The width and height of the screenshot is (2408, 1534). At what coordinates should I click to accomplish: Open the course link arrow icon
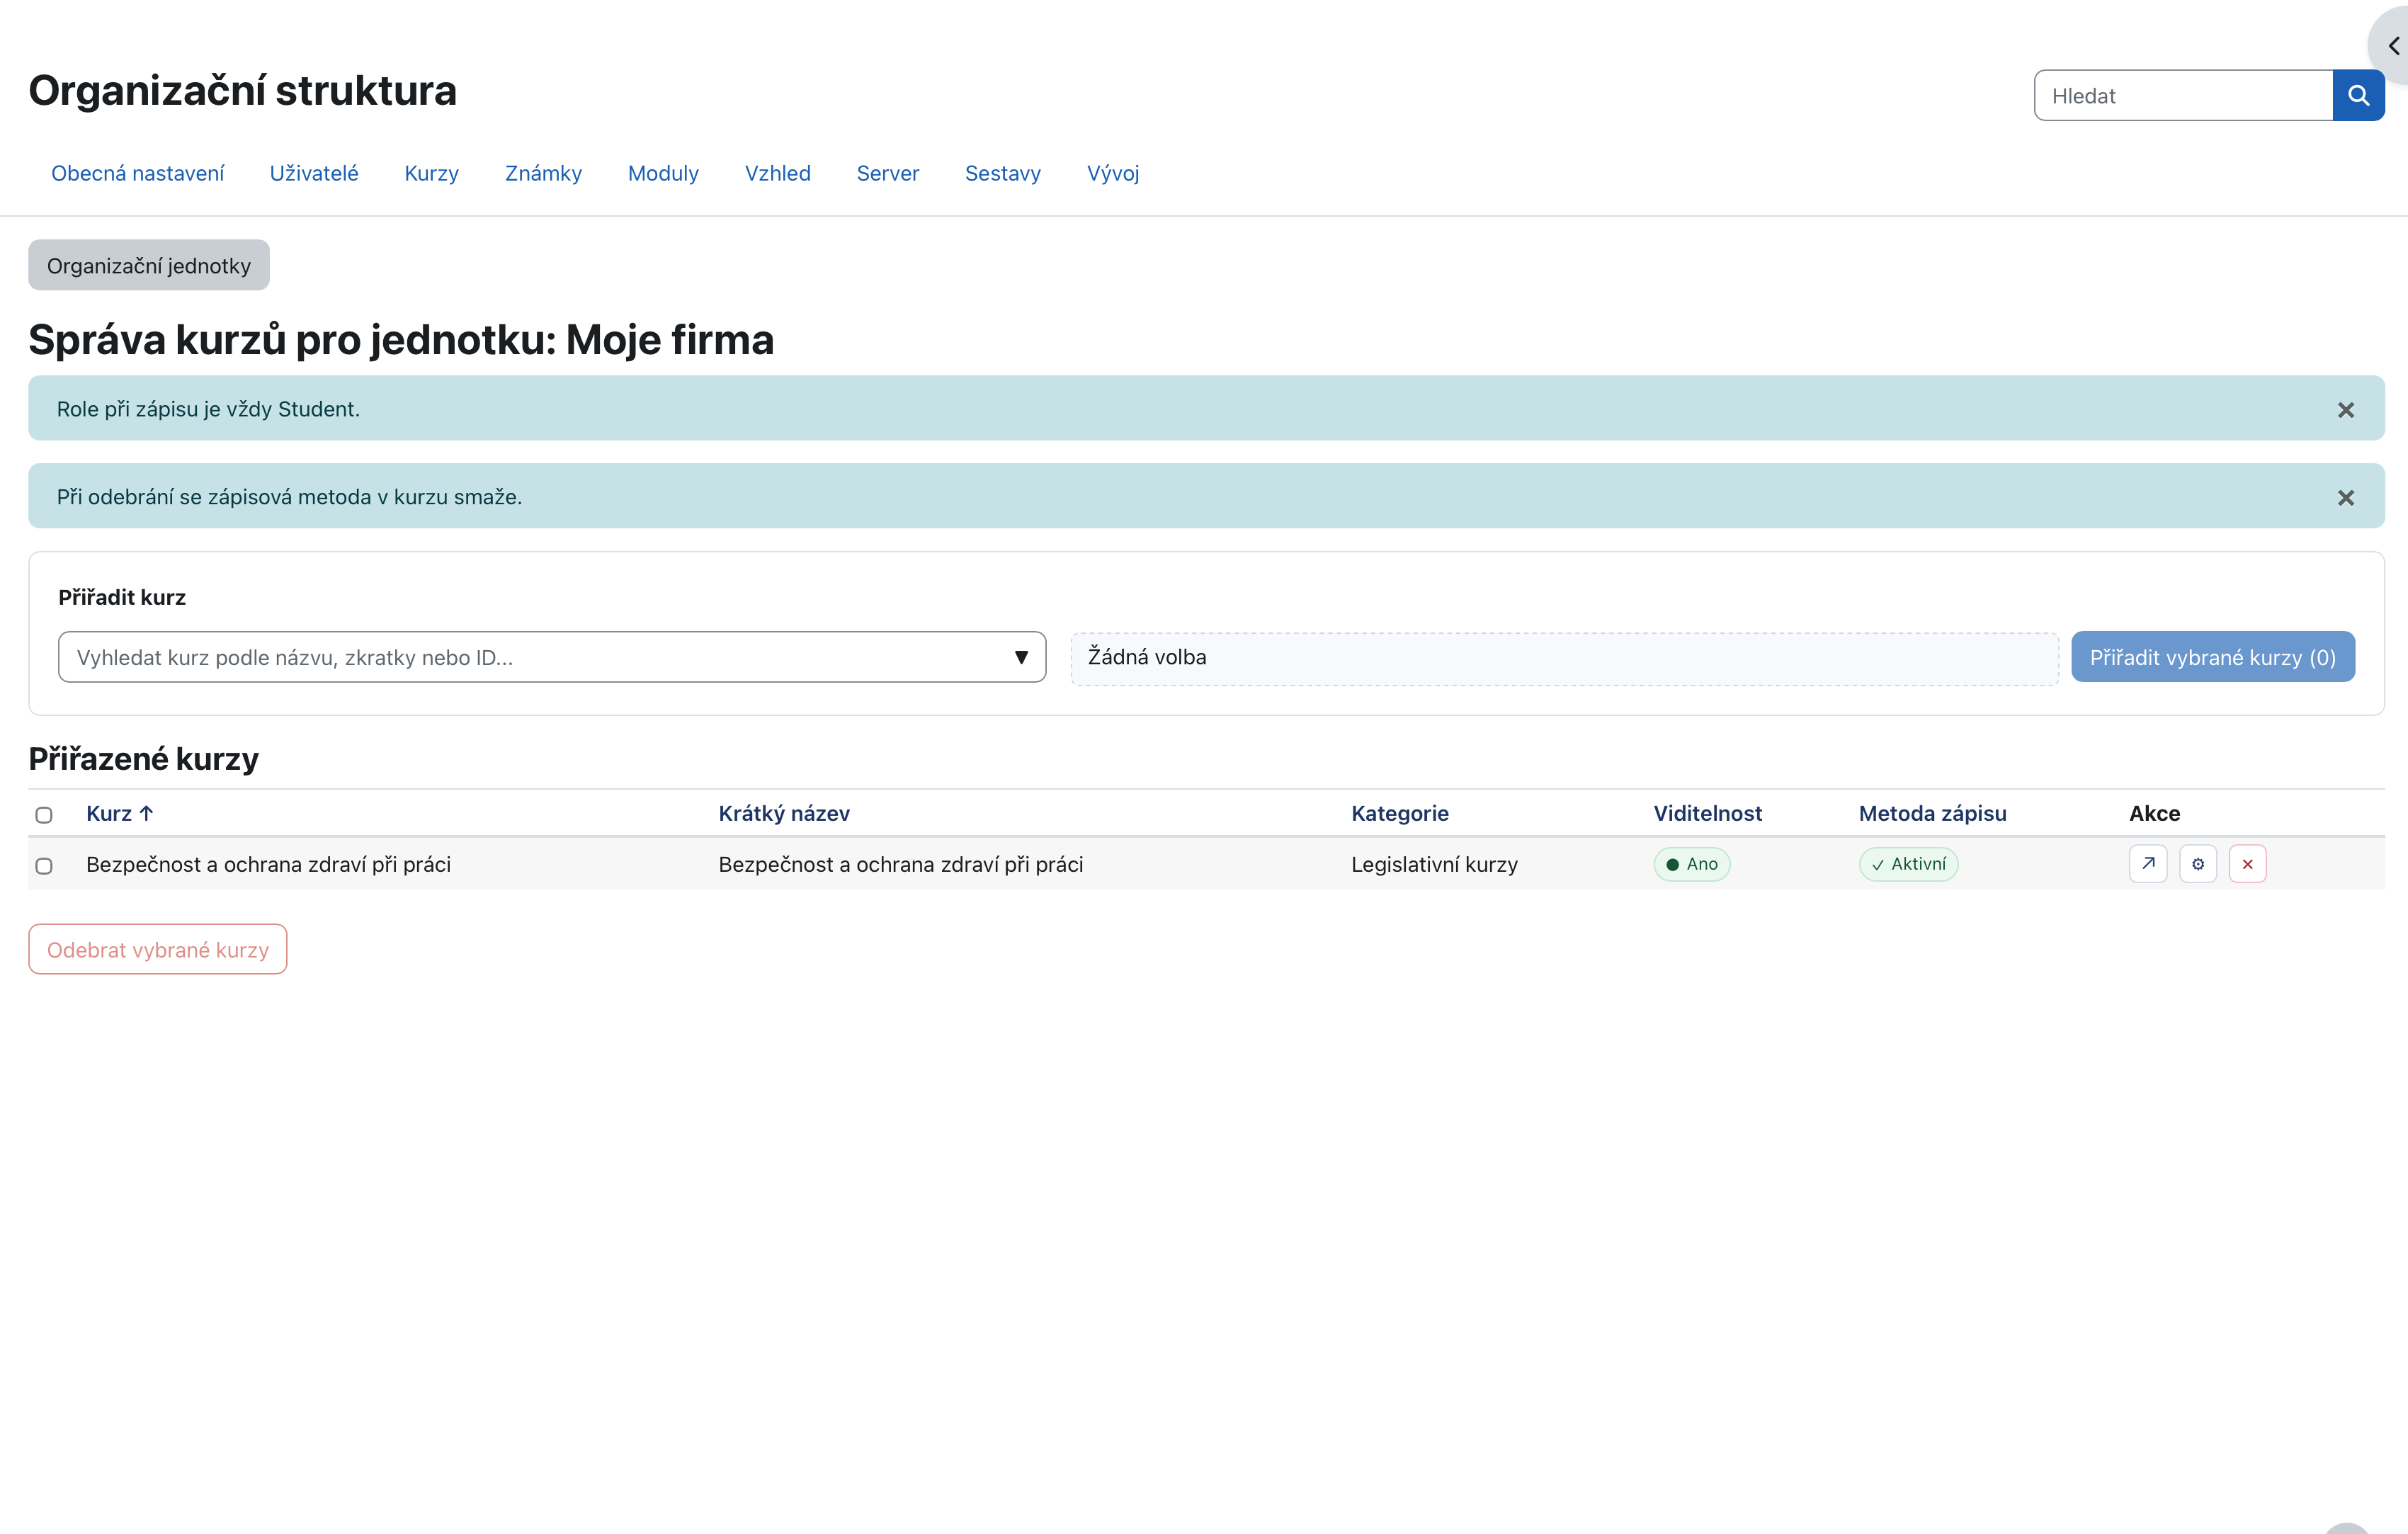pos(2148,864)
